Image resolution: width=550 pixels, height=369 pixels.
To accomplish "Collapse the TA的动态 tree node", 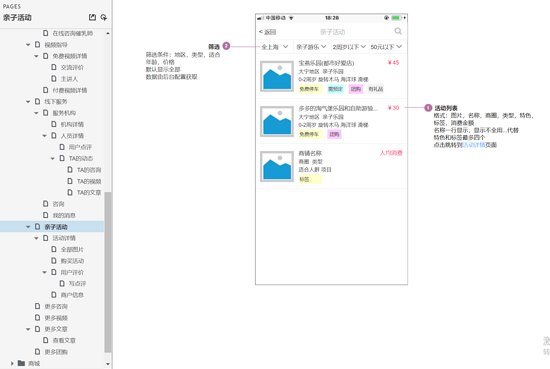I will (53, 159).
